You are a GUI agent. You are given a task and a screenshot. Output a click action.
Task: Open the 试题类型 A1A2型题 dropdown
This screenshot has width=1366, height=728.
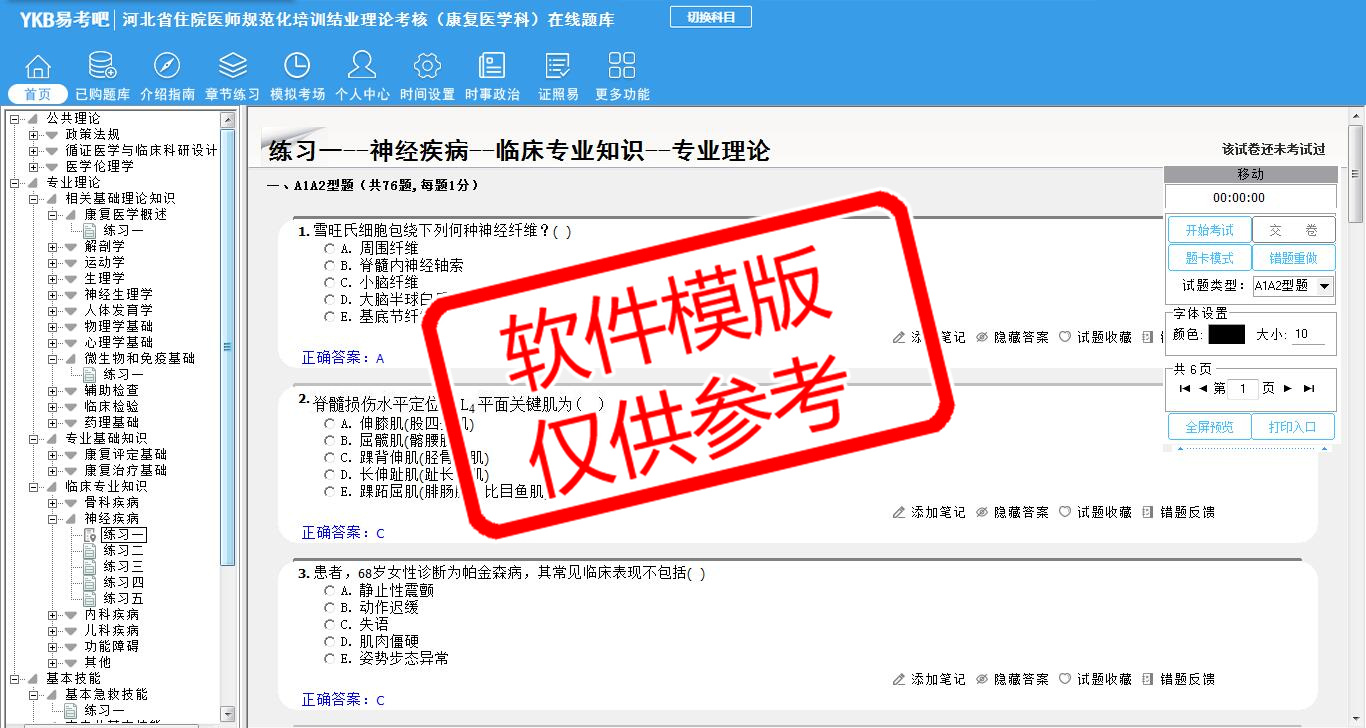point(1293,286)
